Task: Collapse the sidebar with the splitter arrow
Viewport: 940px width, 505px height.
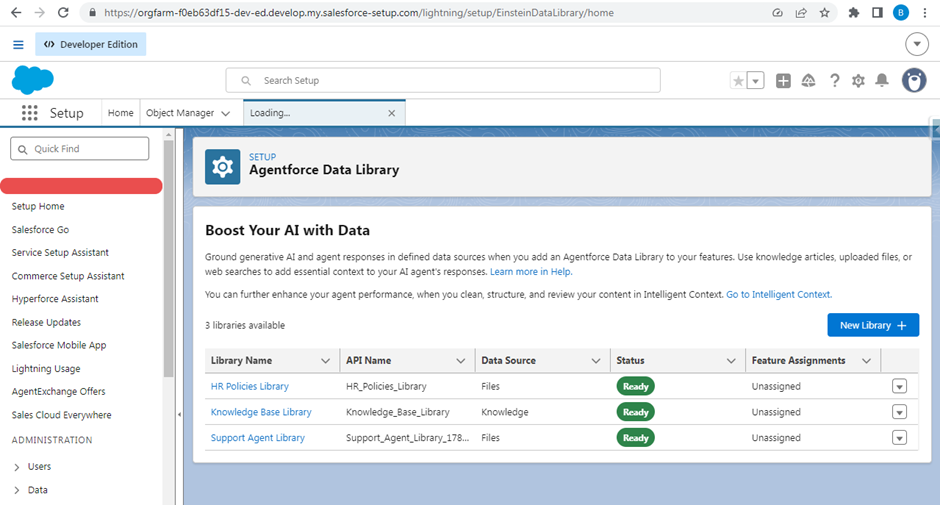Action: pyautogui.click(x=179, y=414)
